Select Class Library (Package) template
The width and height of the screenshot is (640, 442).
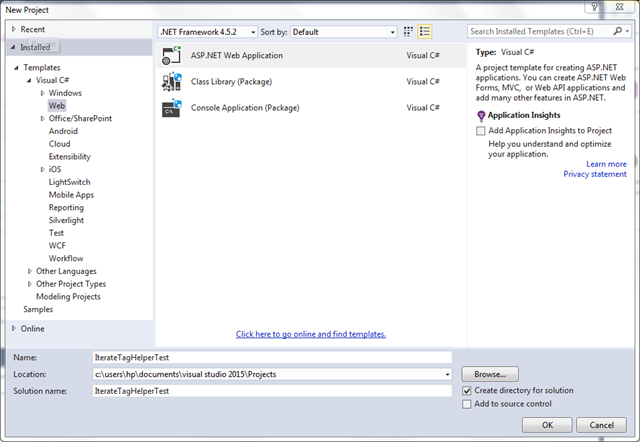(x=311, y=82)
